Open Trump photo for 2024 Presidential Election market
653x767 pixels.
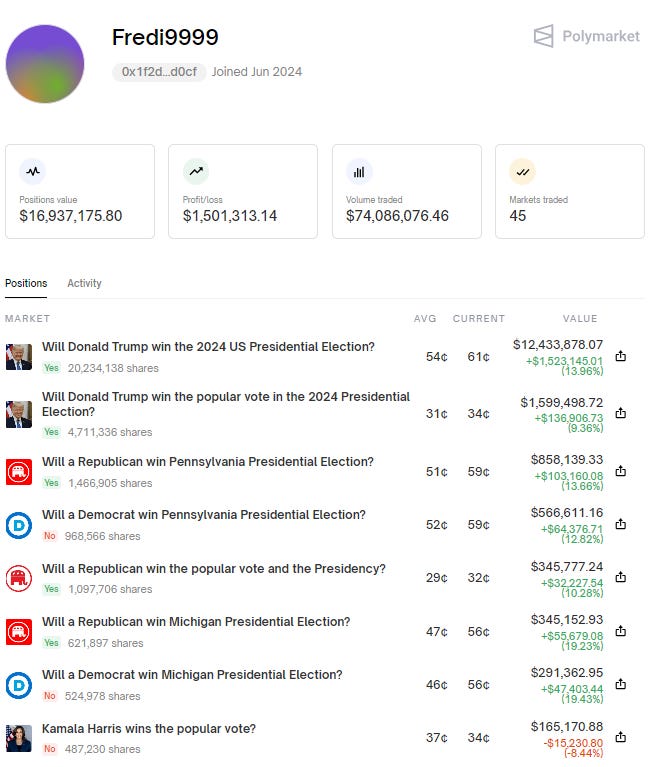click(19, 357)
